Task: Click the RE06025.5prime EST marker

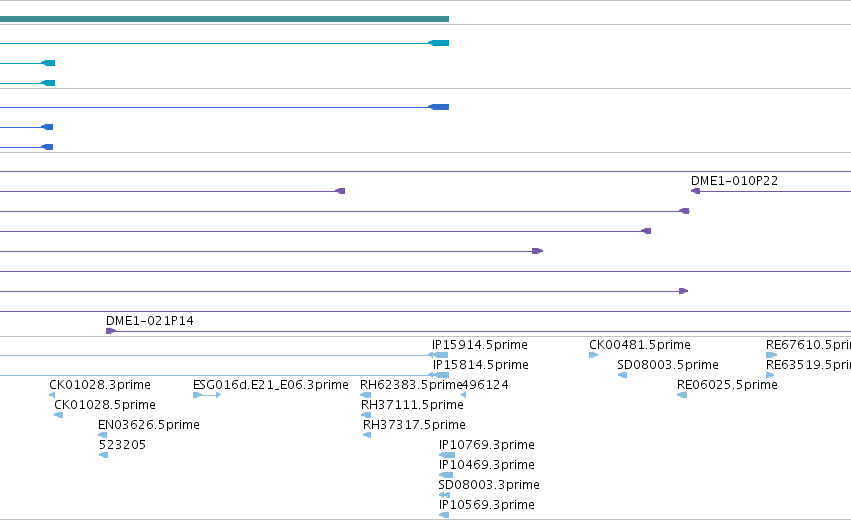Action: tap(682, 395)
